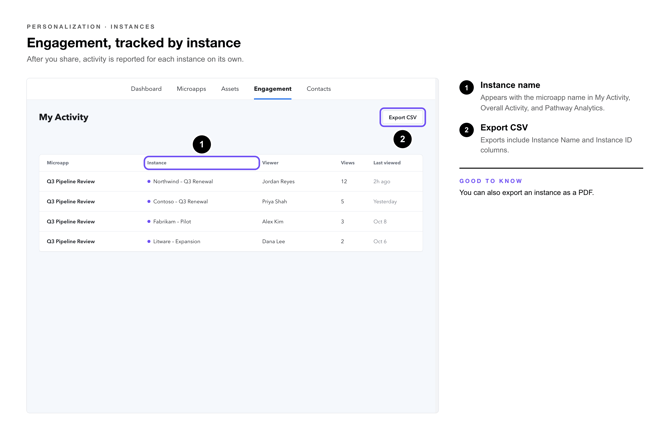The image size is (670, 430).
Task: Click the Engagement, tracked by instance title
Action: [133, 43]
